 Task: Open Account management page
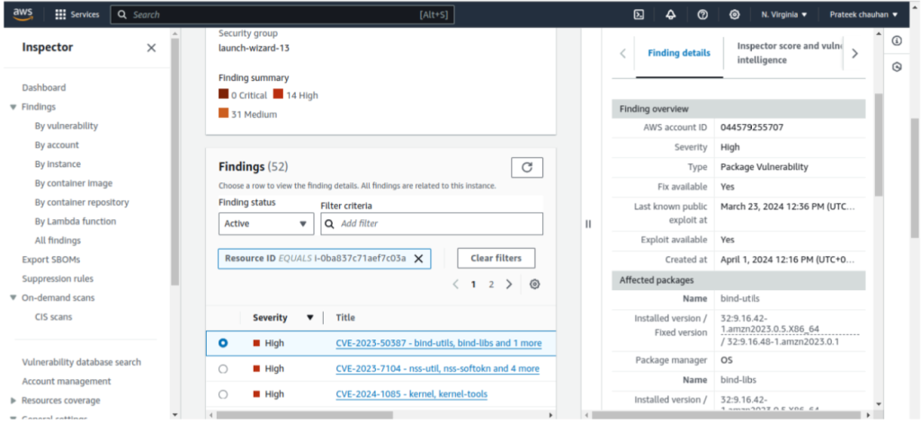click(65, 381)
